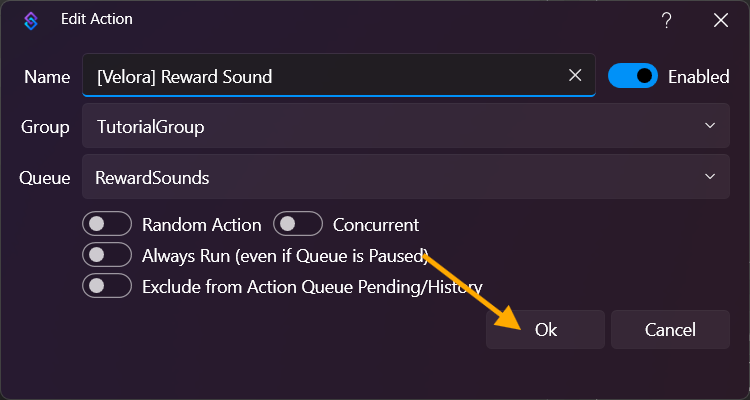Clear the Name field with X icon
This screenshot has width=750, height=400.
click(575, 75)
